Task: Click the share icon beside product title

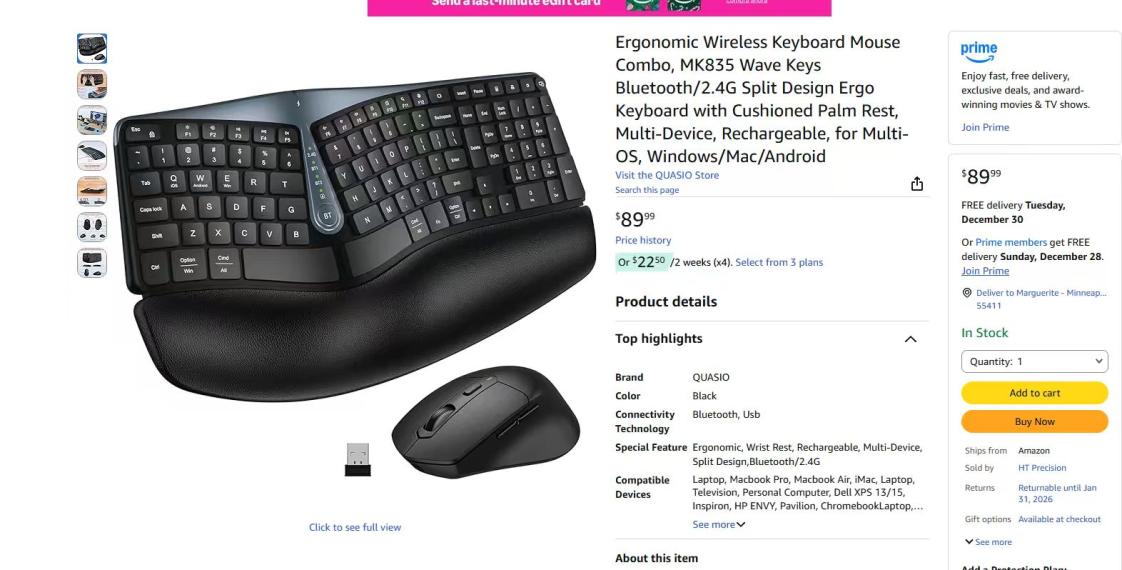Action: (917, 185)
